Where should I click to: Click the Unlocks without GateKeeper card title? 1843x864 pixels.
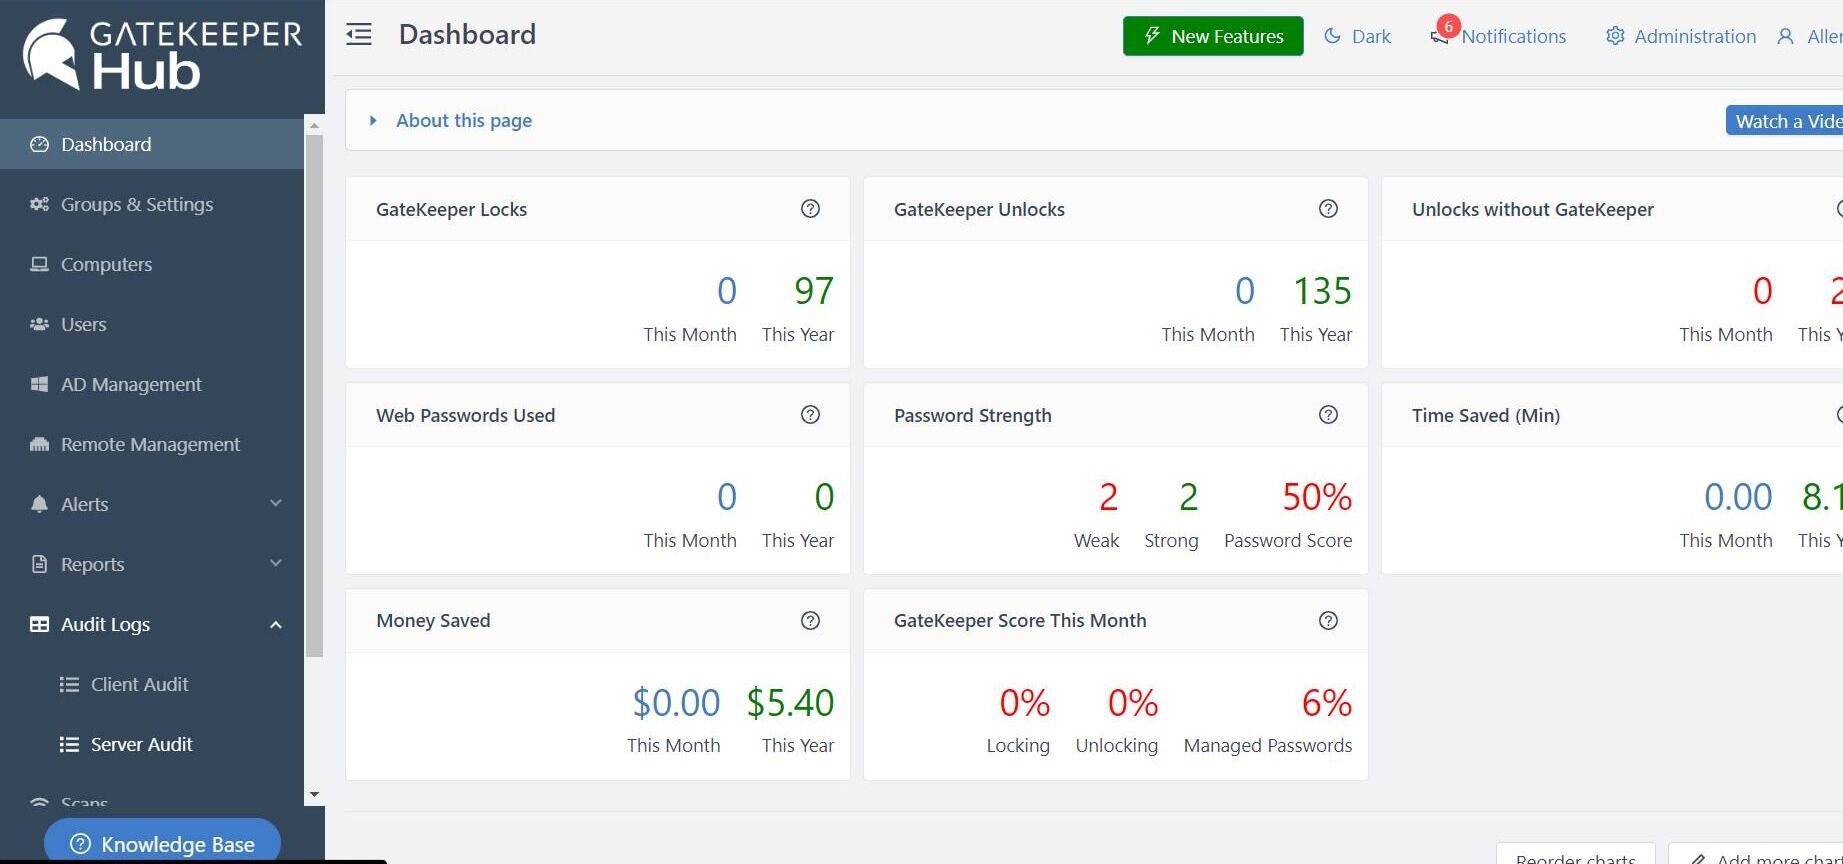pos(1533,209)
